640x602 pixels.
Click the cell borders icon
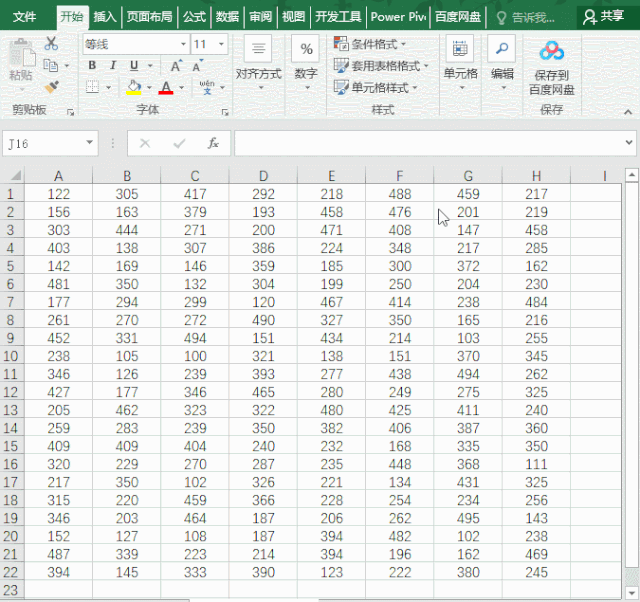point(93,87)
